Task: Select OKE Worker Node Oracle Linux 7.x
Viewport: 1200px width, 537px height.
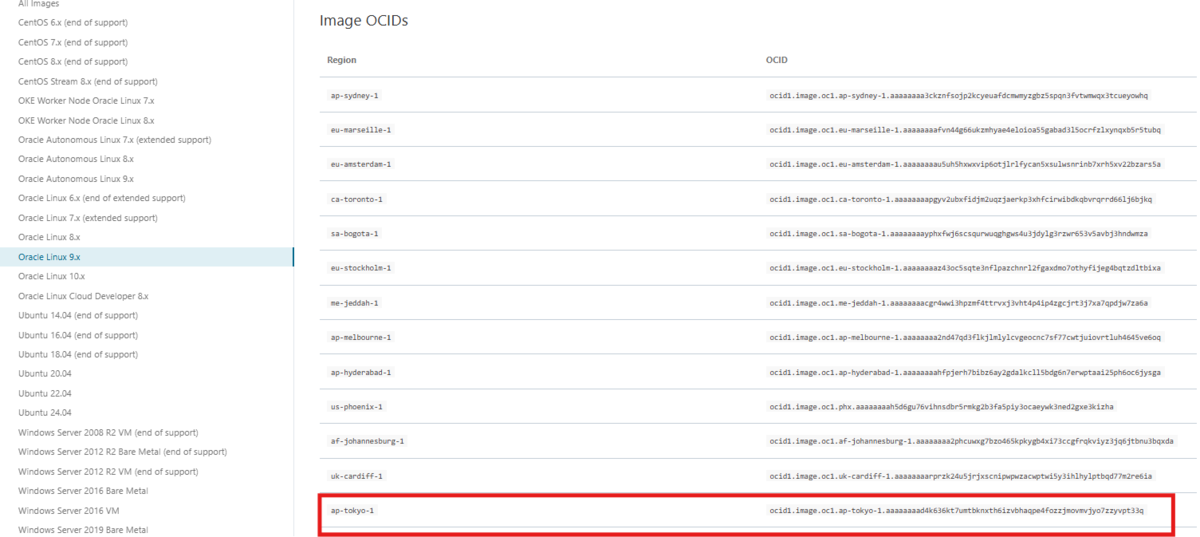Action: 86,101
